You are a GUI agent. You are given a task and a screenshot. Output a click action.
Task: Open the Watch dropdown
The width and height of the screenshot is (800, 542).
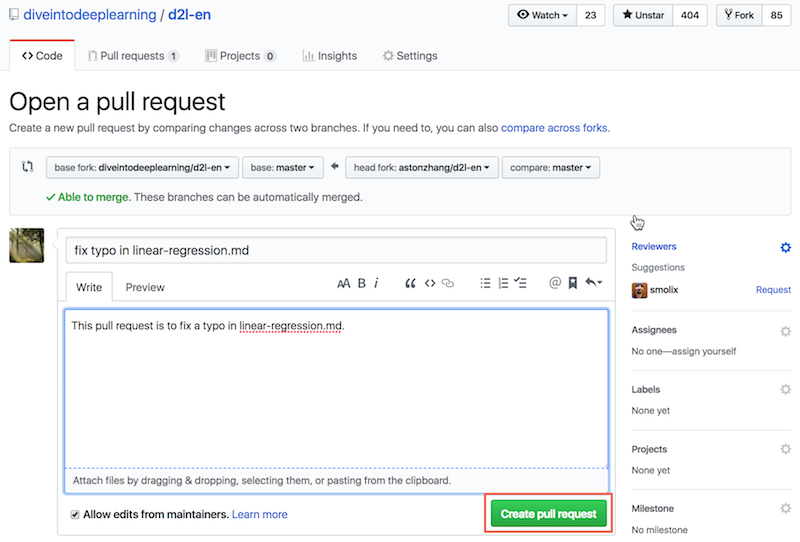[x=542, y=15]
